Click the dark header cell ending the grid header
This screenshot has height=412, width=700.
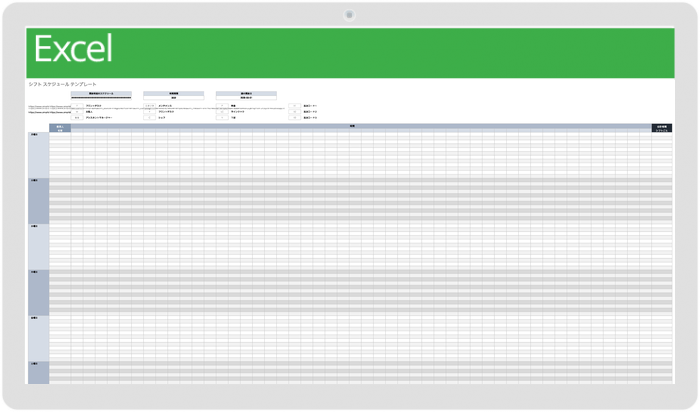click(x=662, y=128)
